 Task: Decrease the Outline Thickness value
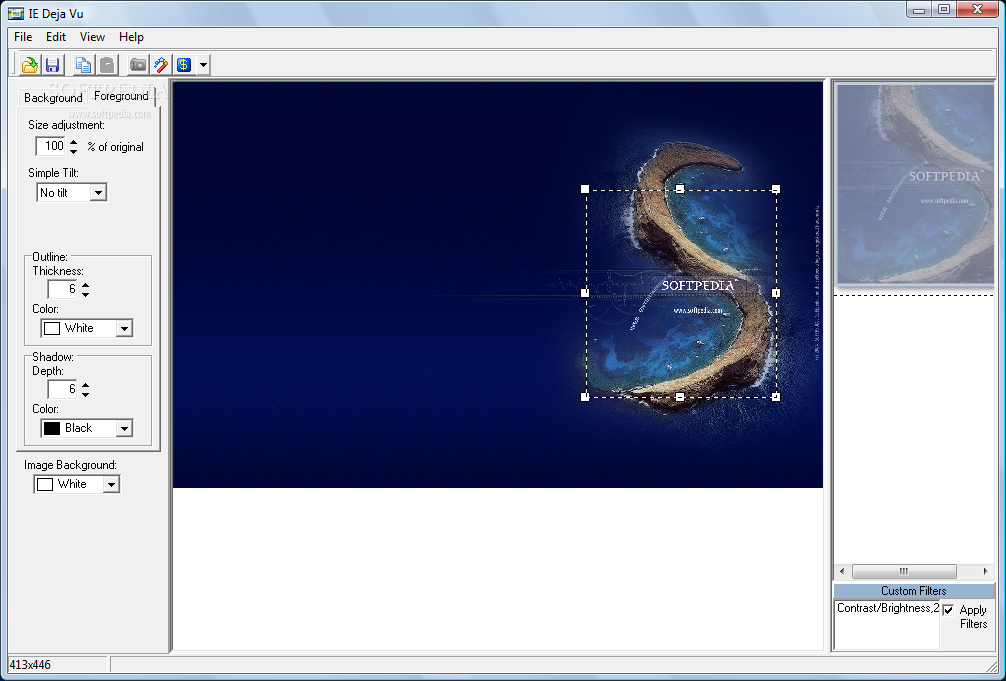click(x=85, y=294)
